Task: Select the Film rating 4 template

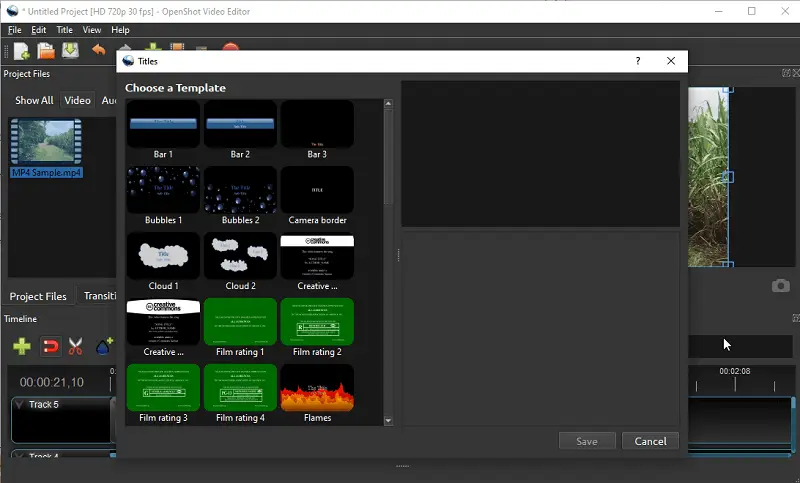Action: click(x=240, y=393)
